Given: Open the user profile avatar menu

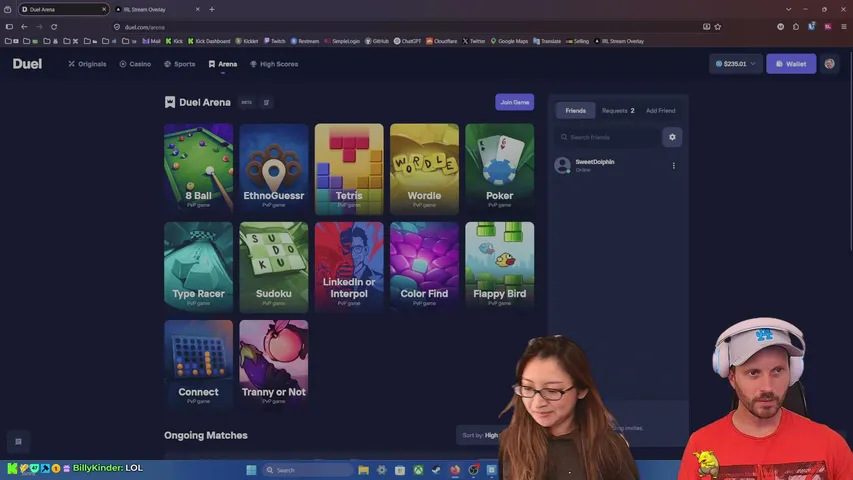Looking at the screenshot, I should [x=829, y=64].
